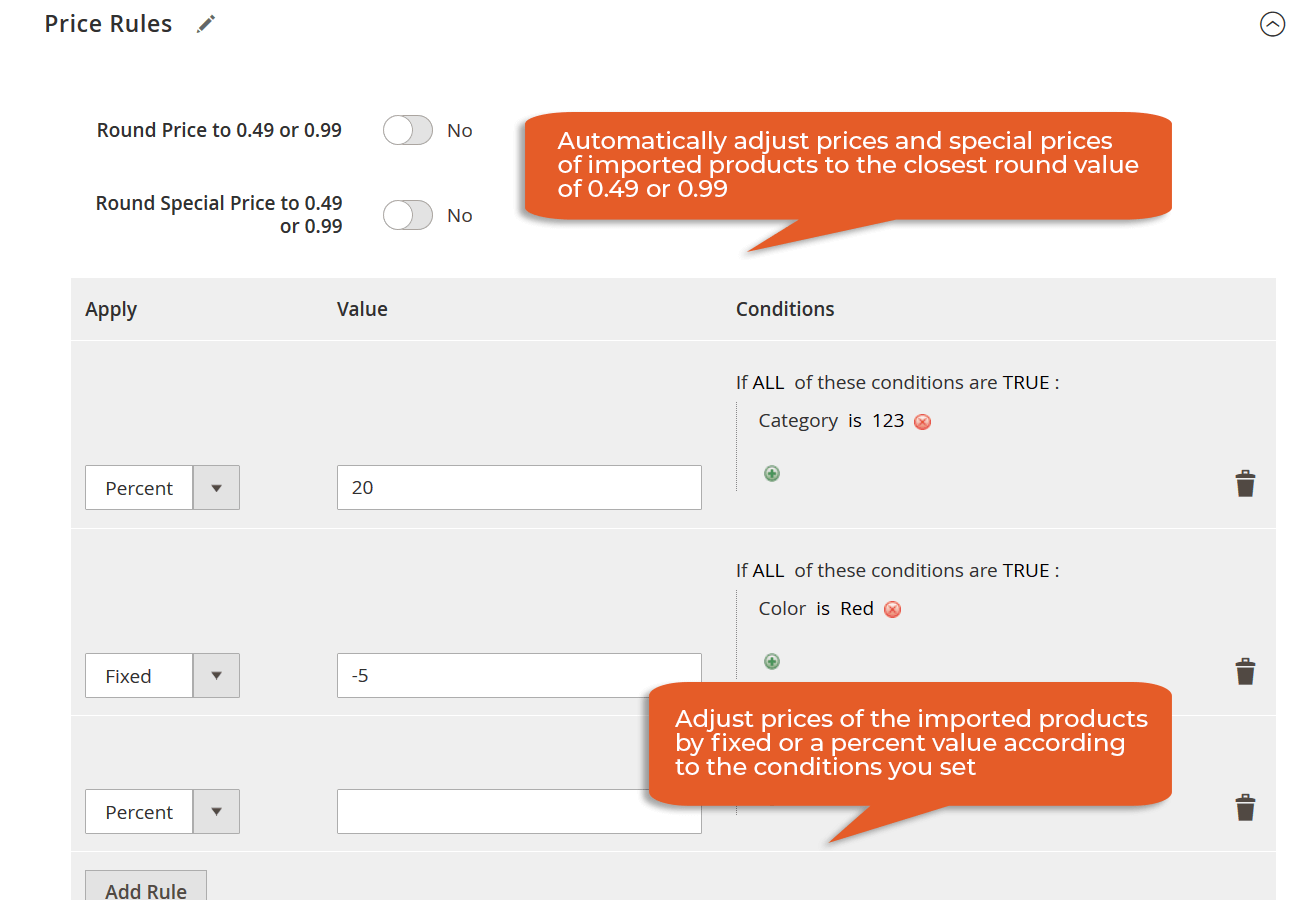Screen dimensions: 1310x900
Task: Toggle Round Special Price switch
Action: [x=408, y=216]
